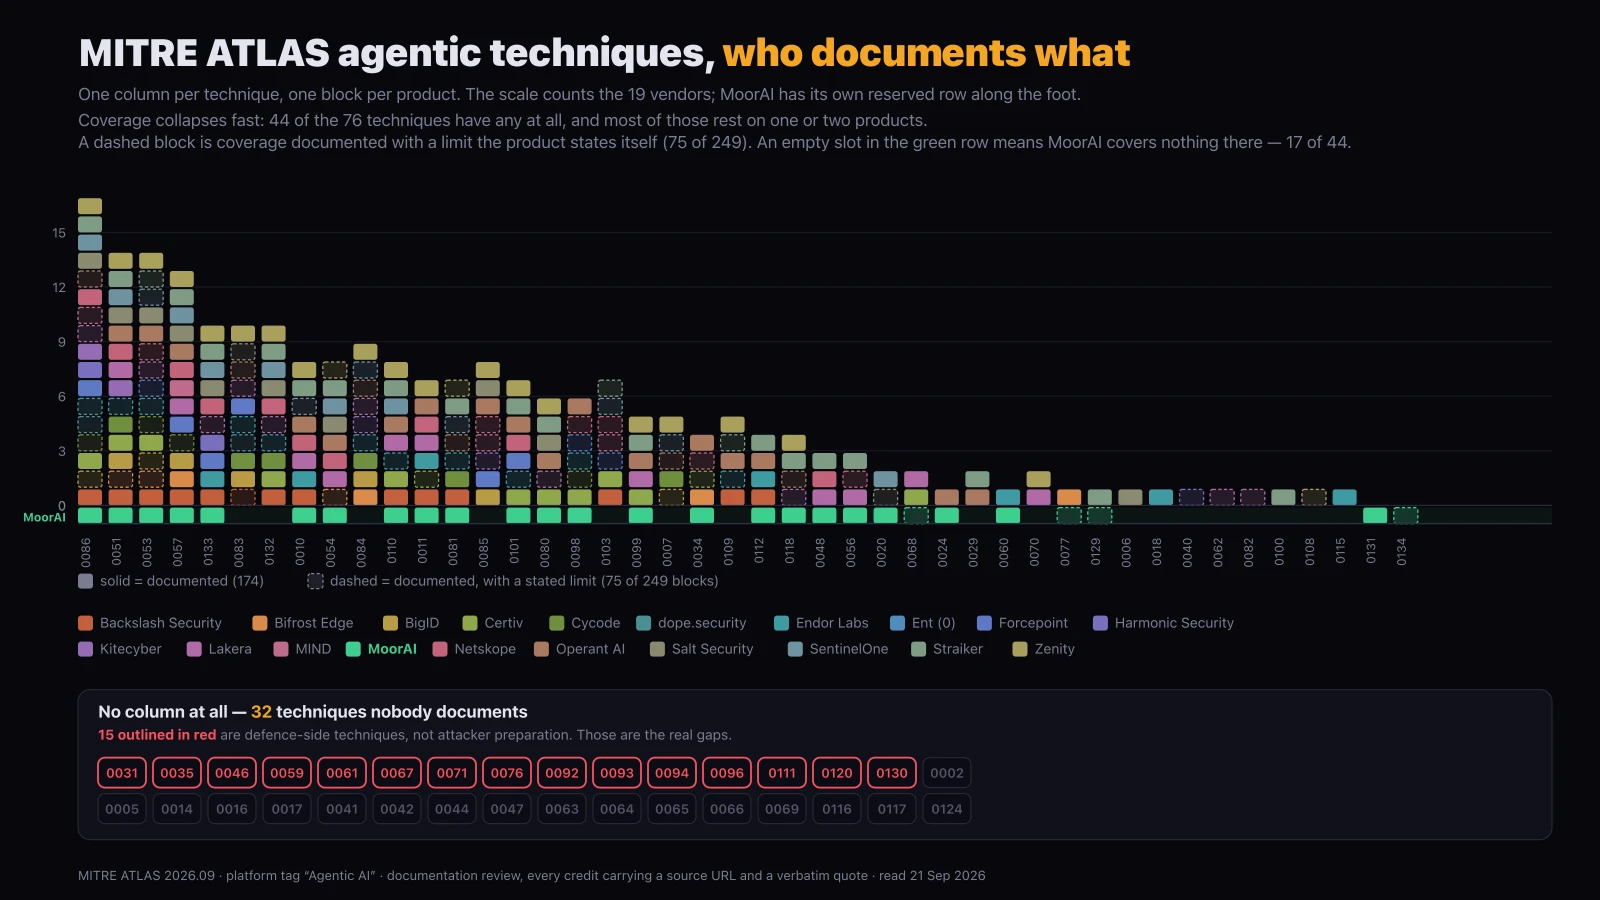Select the grey 0044 technique chip
The image size is (1600, 900).
click(x=452, y=809)
